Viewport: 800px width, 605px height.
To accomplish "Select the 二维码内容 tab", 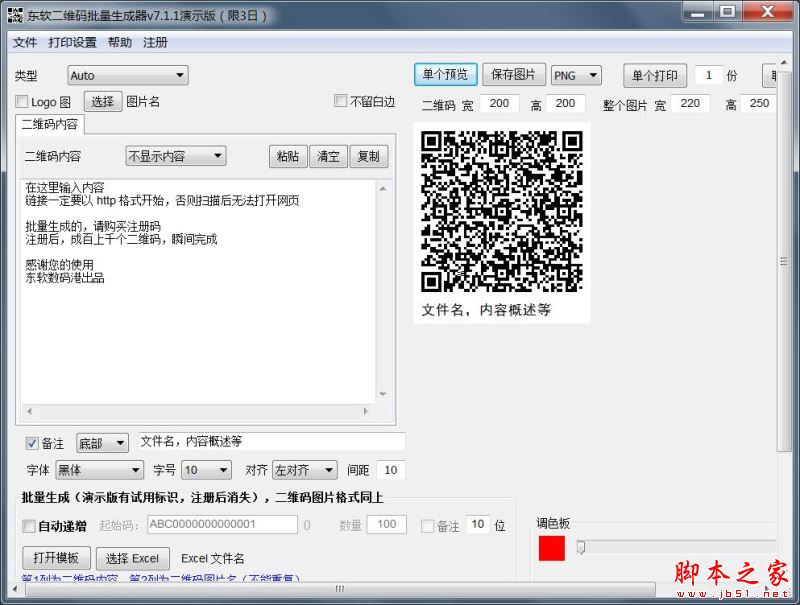I will 50,125.
